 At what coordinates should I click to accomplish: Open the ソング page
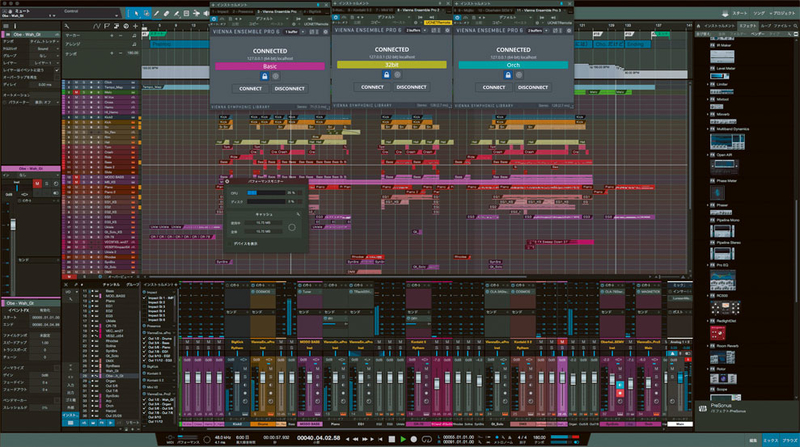click(x=759, y=13)
